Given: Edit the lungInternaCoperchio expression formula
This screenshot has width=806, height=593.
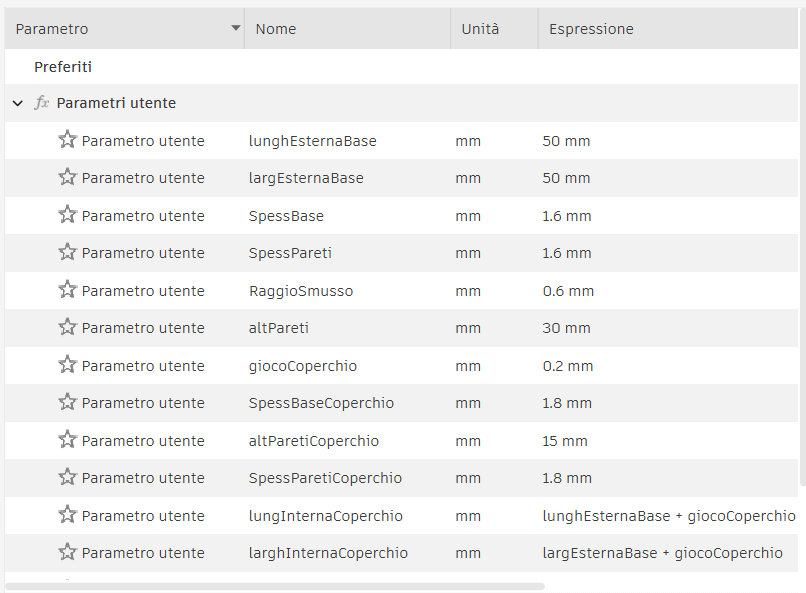Looking at the screenshot, I should pyautogui.click(x=668, y=516).
